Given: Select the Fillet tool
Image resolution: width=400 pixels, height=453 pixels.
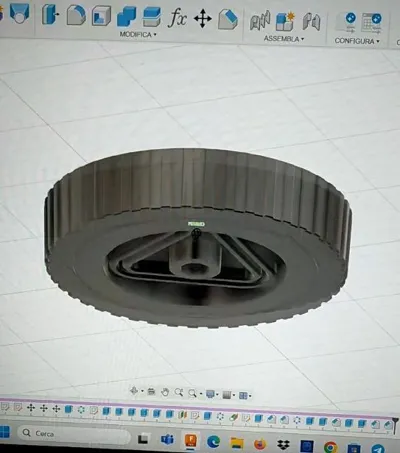Looking at the screenshot, I should 76,15.
